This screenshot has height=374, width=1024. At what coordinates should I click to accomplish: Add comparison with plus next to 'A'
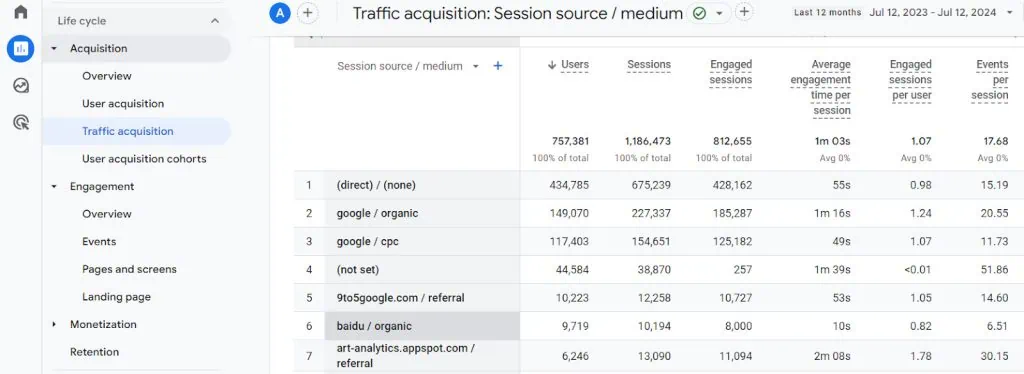click(x=308, y=13)
